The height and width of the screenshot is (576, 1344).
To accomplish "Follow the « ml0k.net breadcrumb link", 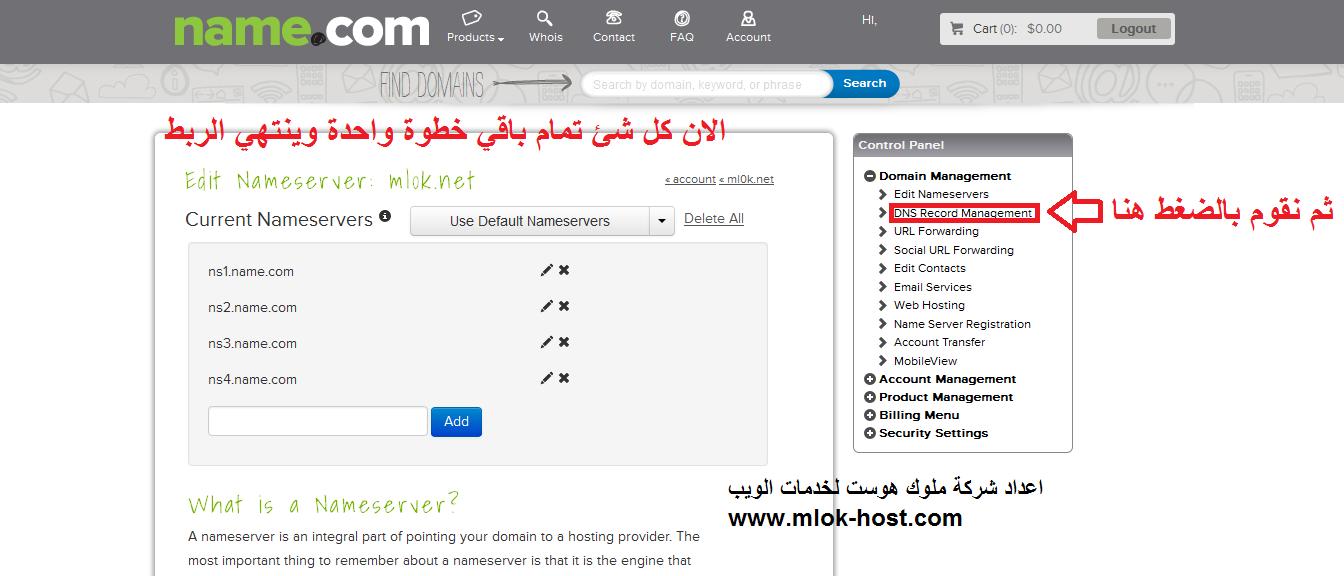I will click(x=747, y=180).
